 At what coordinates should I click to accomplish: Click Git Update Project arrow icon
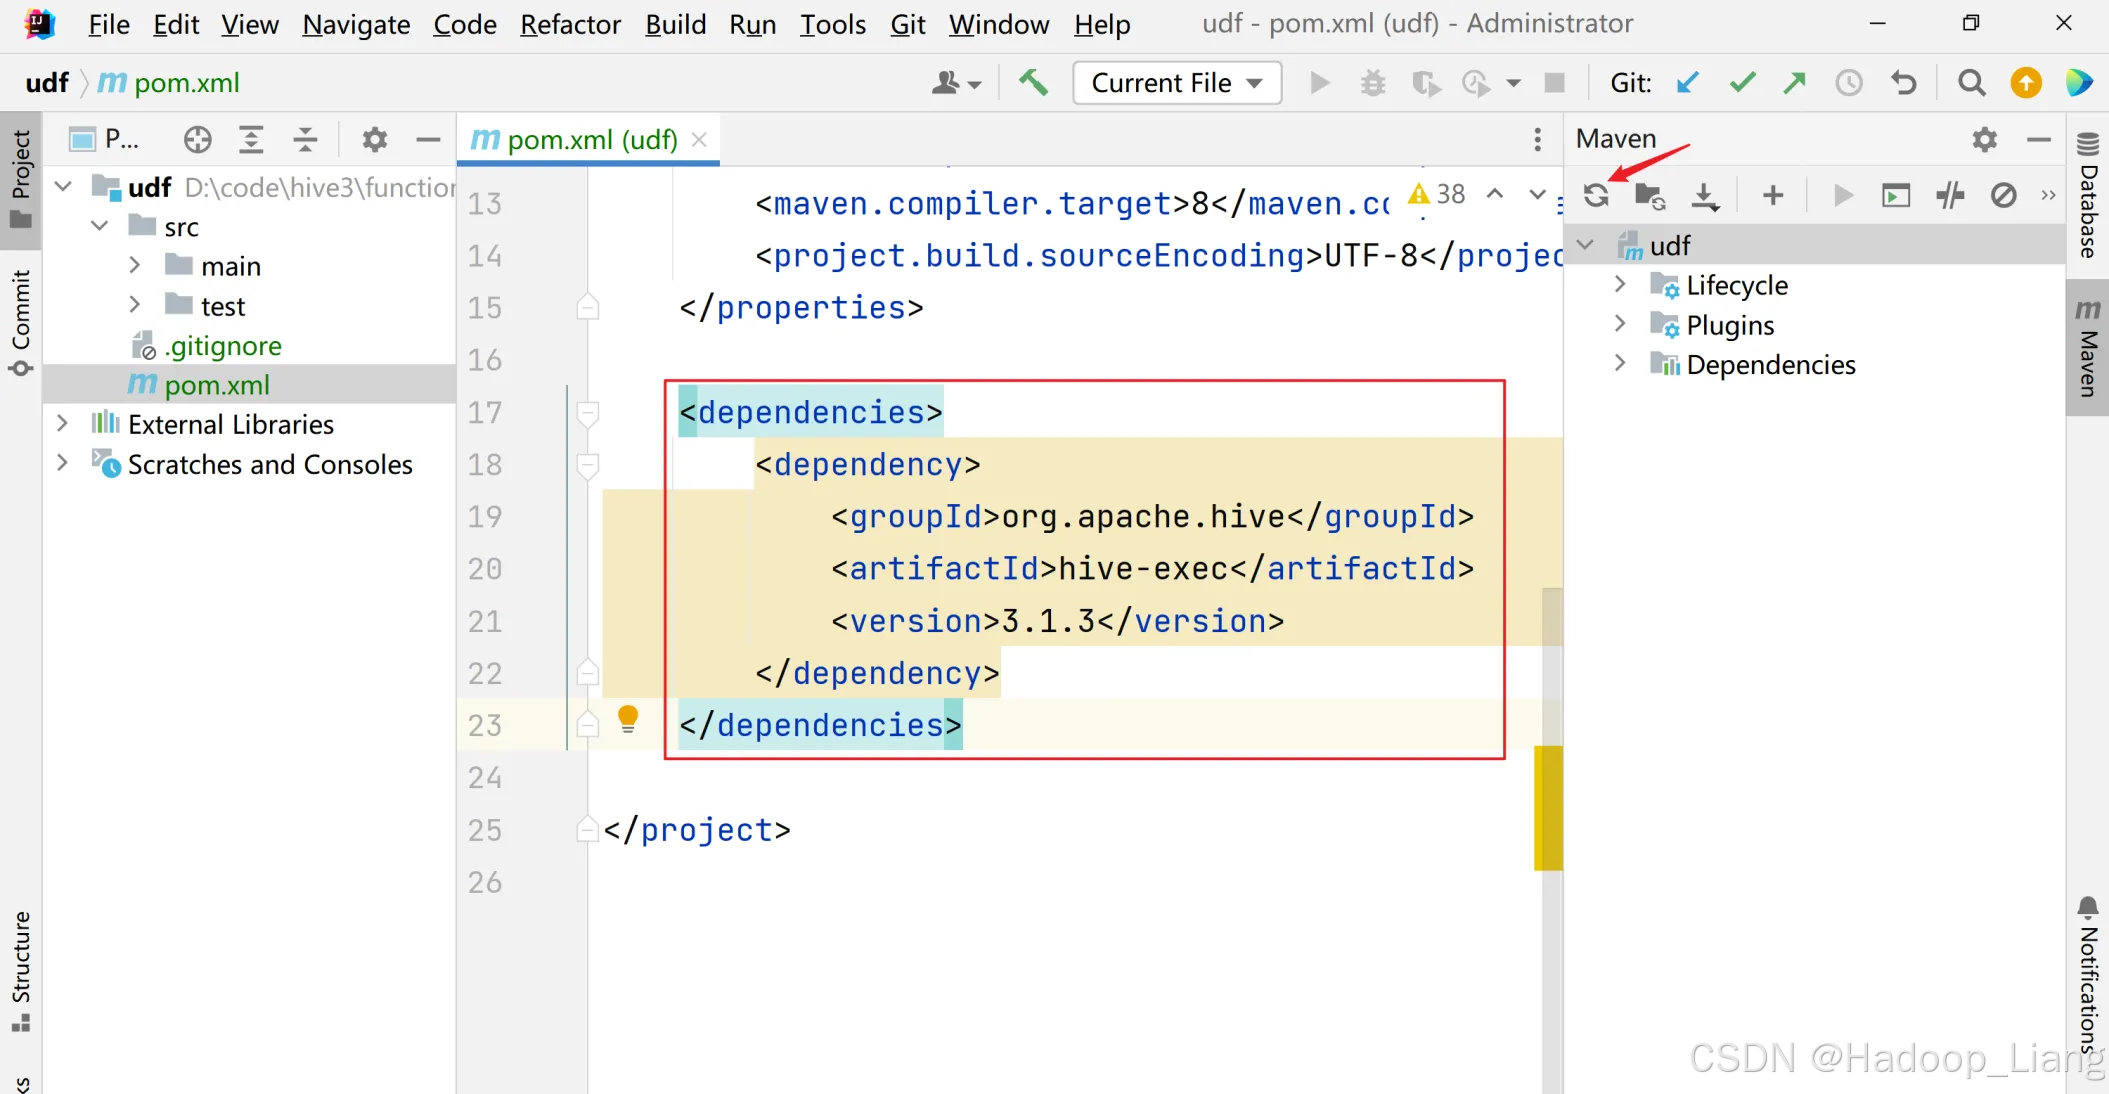1688,83
